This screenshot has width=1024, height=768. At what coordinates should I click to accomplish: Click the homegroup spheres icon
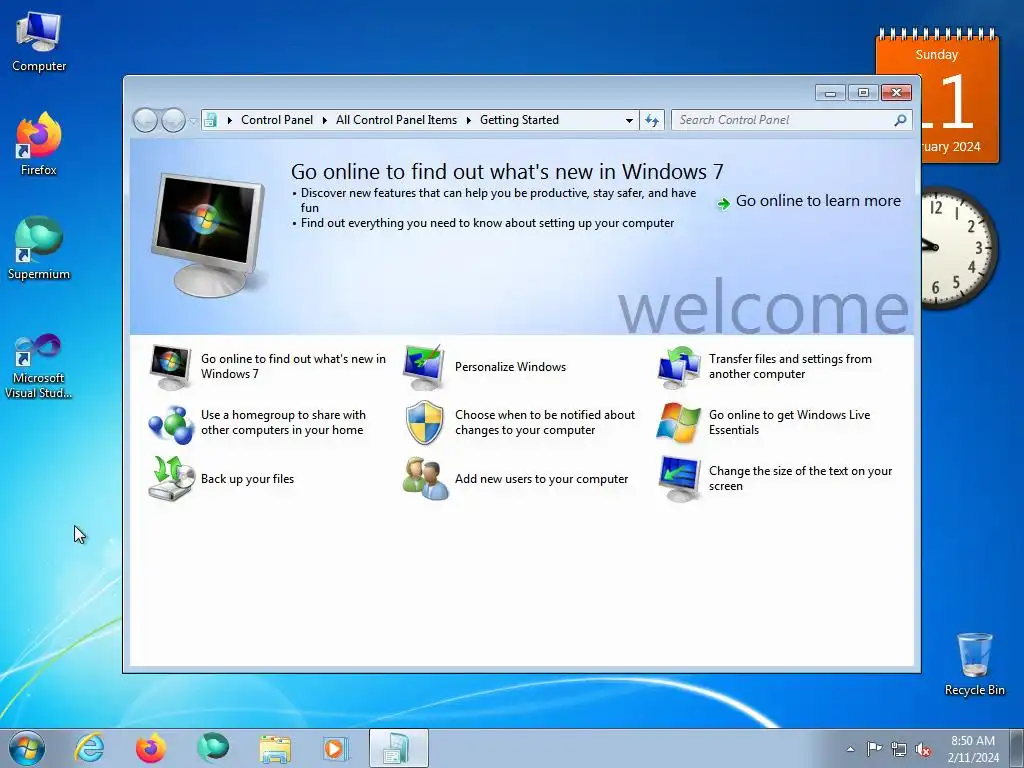[x=170, y=423]
